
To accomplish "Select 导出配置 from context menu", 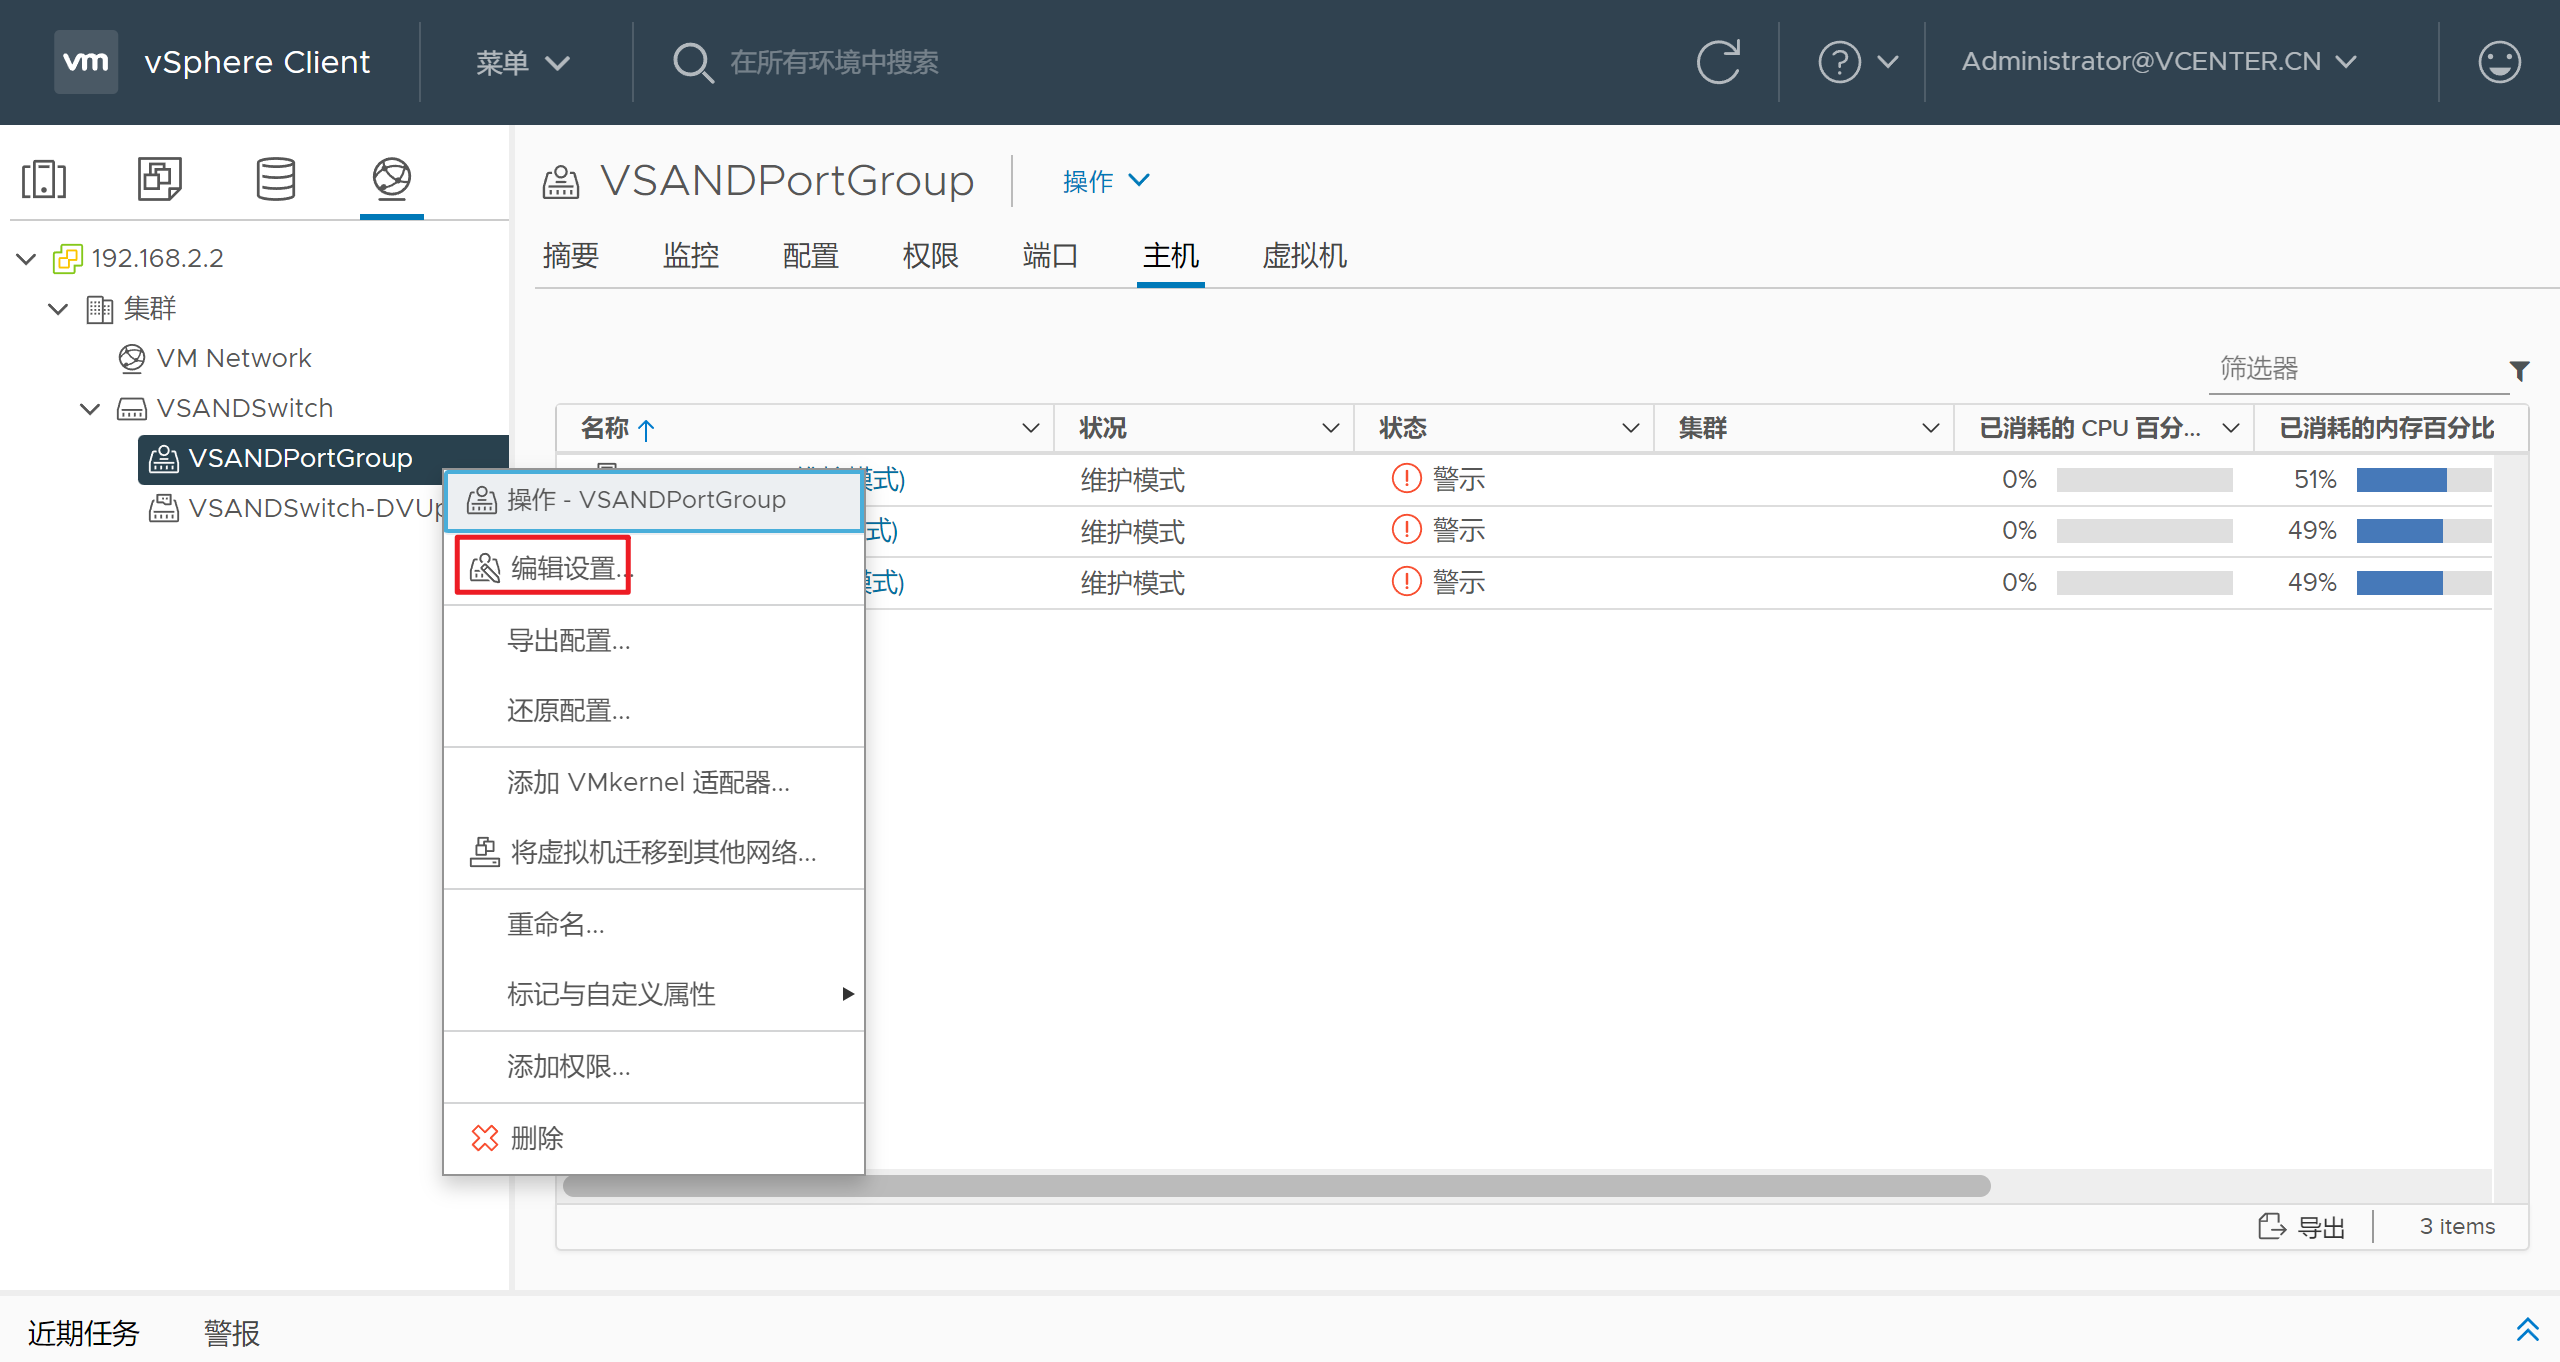I will click(654, 640).
